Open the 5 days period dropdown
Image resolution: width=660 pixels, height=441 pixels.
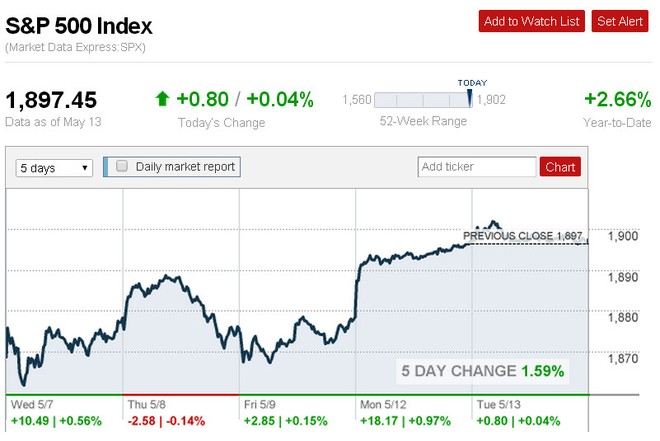pyautogui.click(x=55, y=168)
